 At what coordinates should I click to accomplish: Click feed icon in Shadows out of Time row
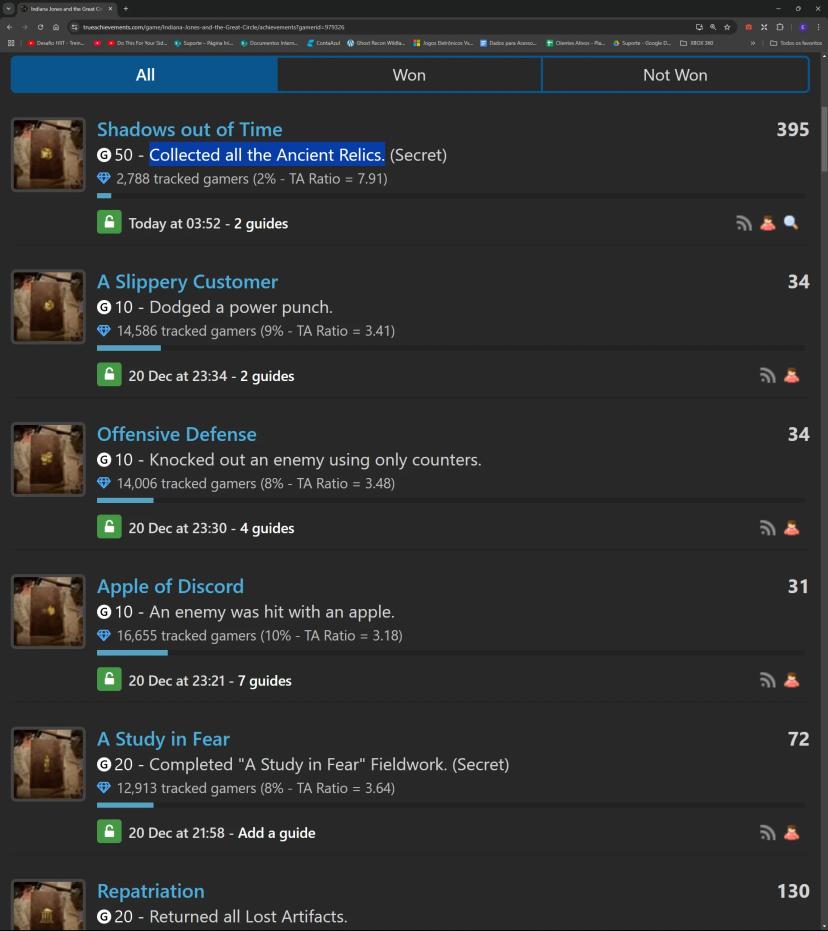coord(744,223)
